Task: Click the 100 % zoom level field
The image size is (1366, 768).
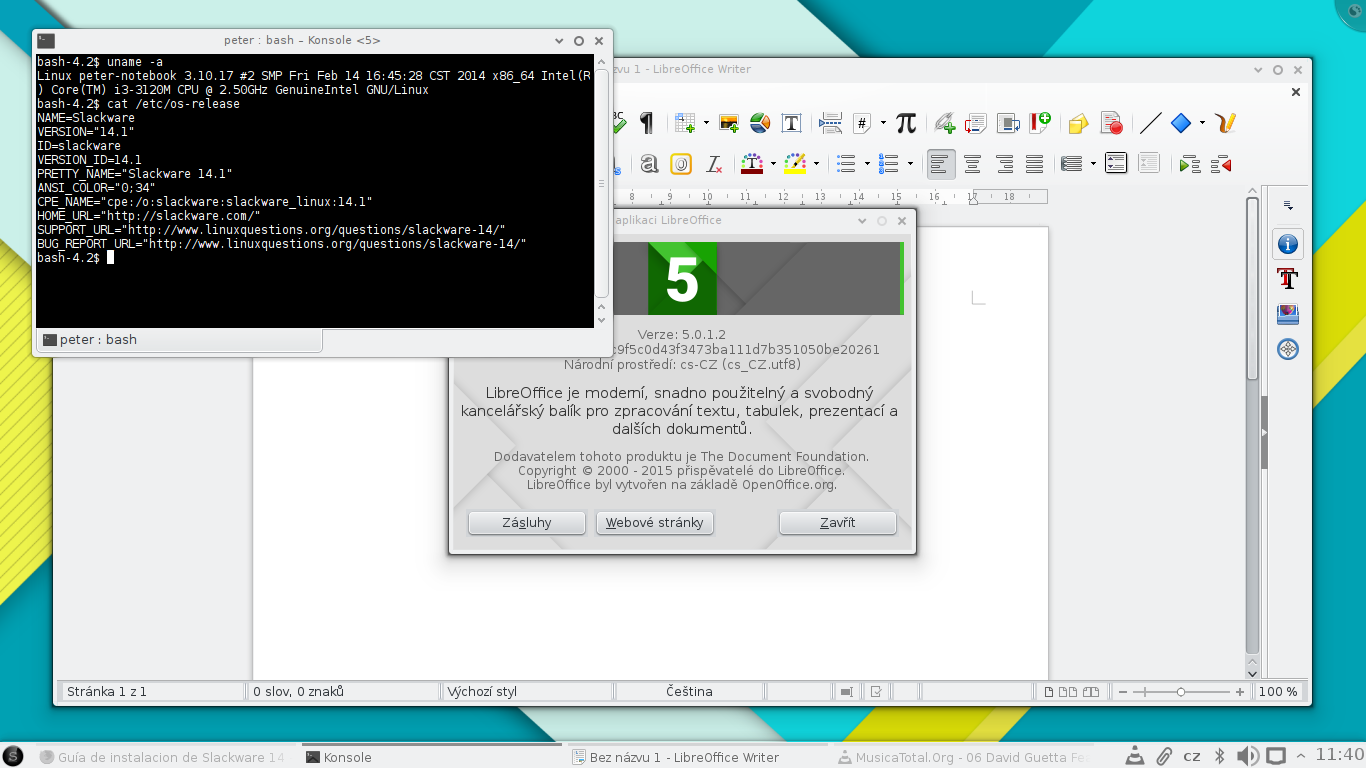Action: click(x=1278, y=692)
